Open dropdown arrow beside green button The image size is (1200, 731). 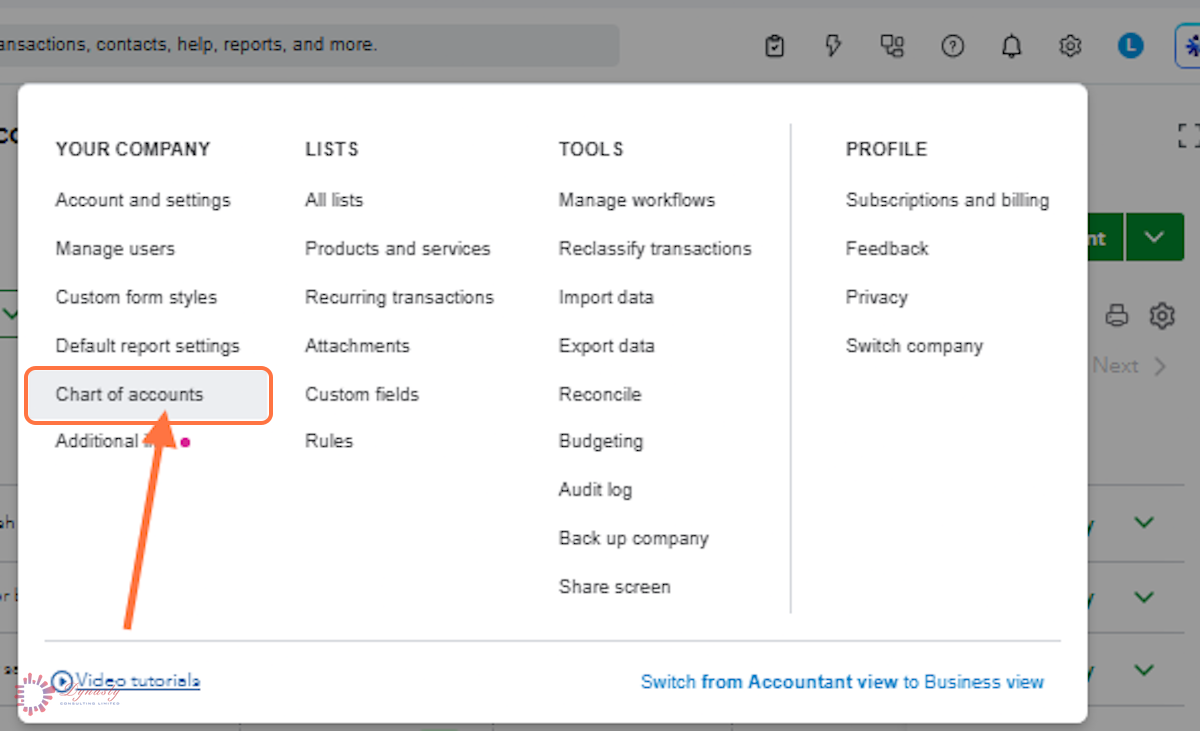1155,238
